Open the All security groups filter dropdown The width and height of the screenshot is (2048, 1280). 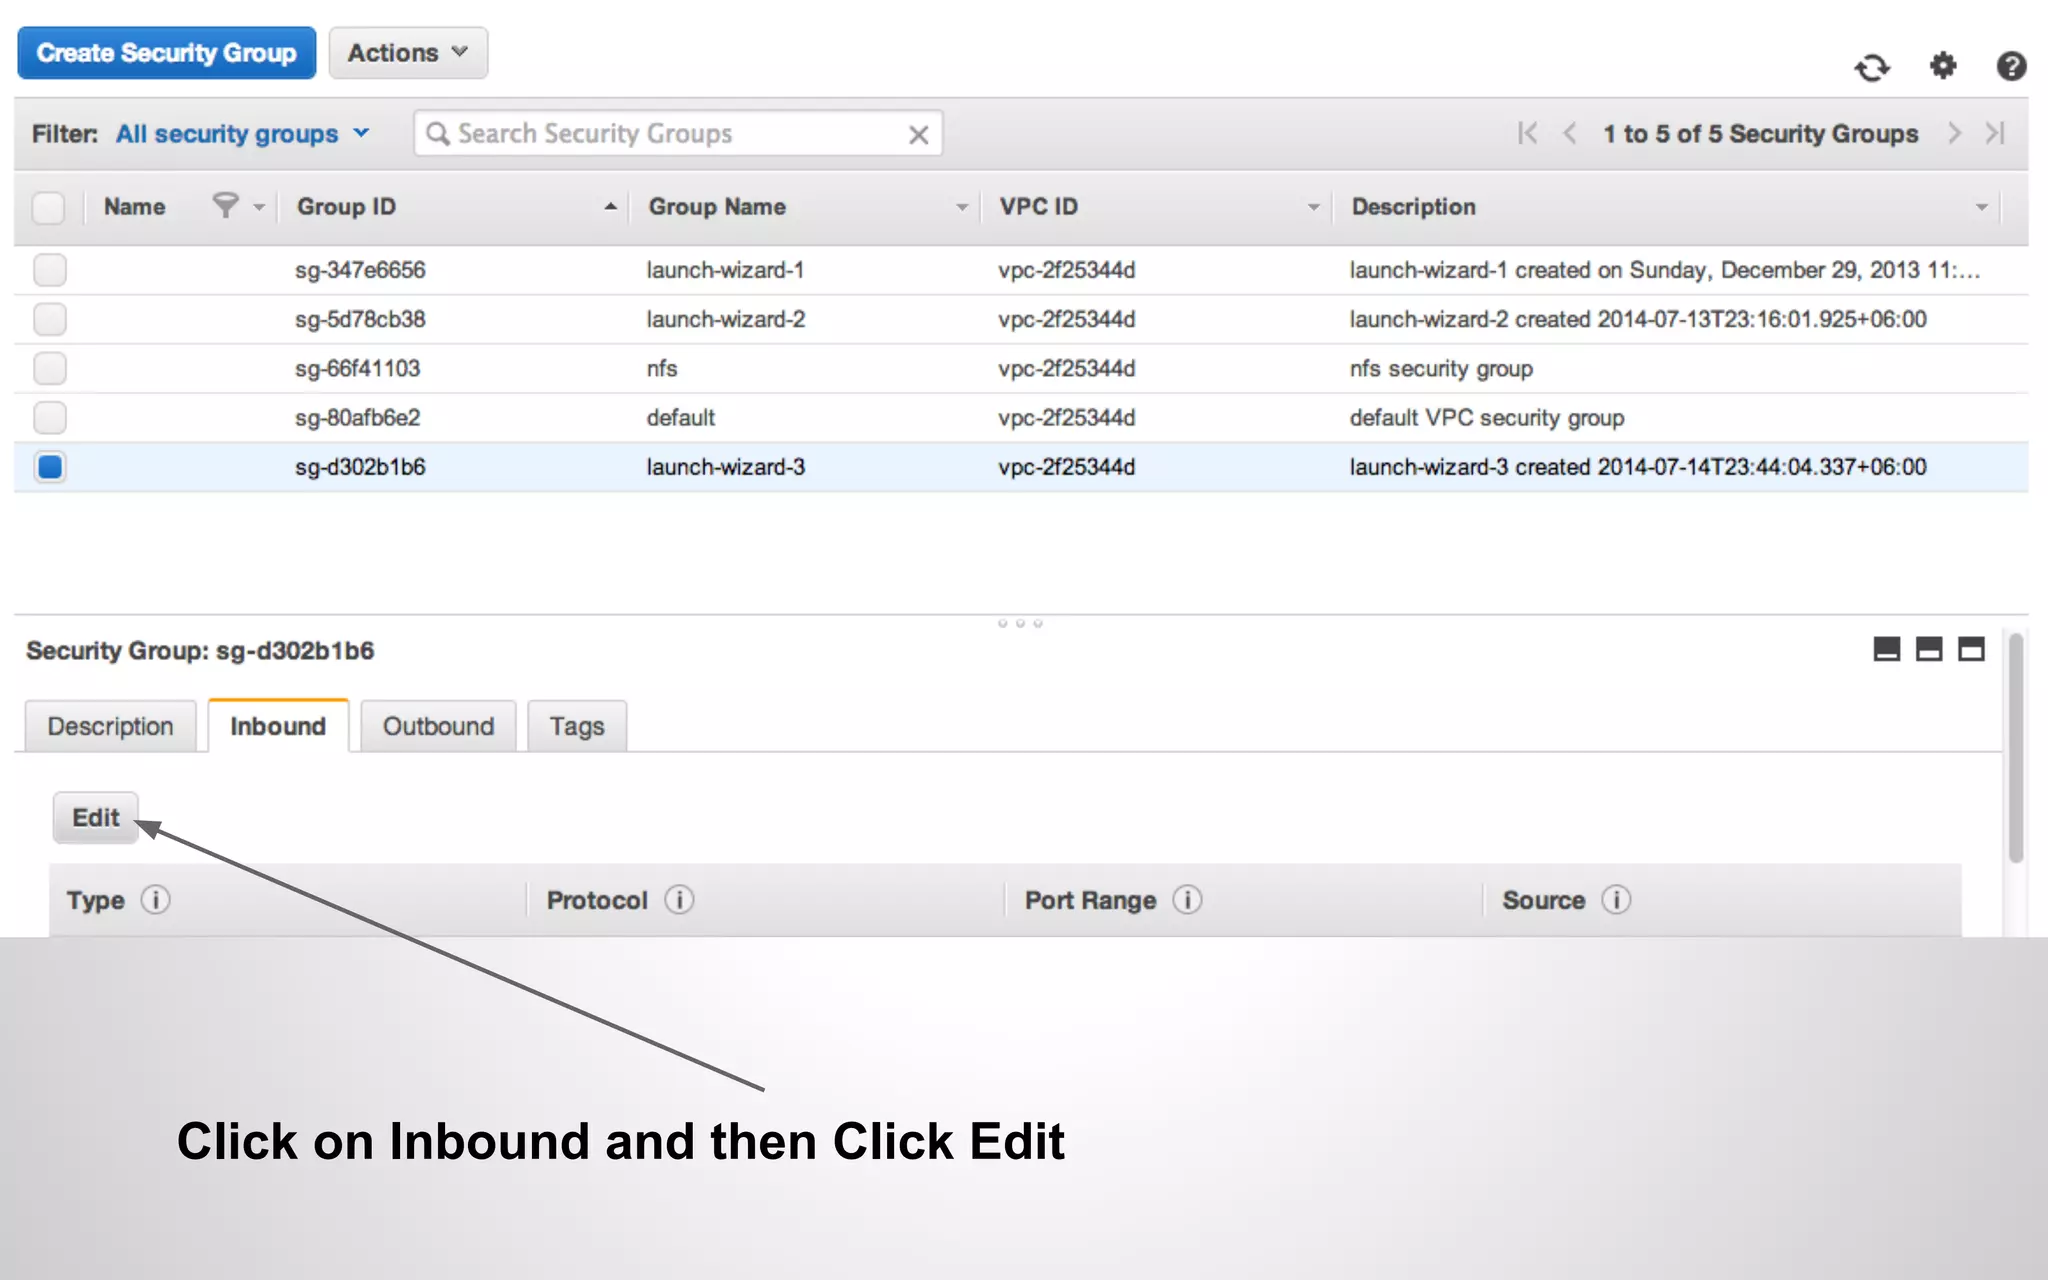click(243, 134)
